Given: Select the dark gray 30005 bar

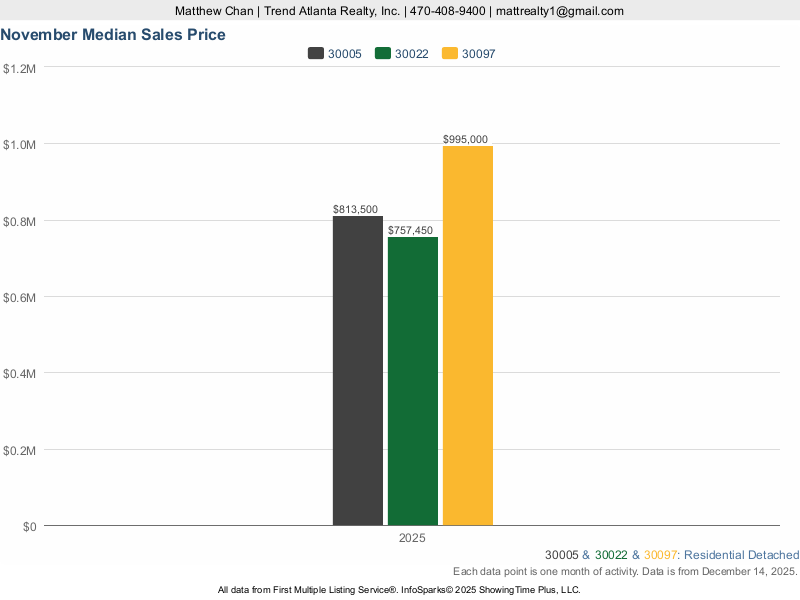Looking at the screenshot, I should 358,370.
